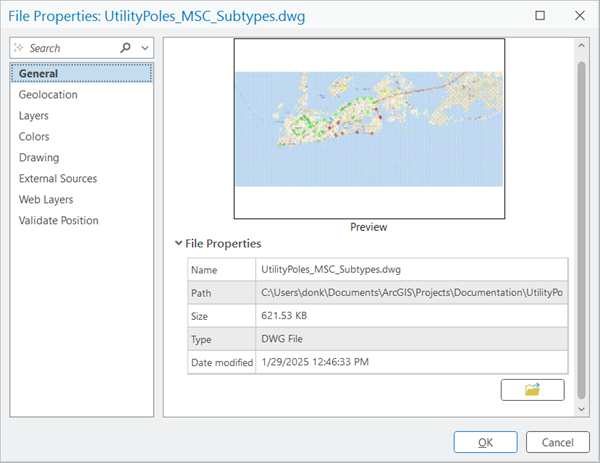Open the Drawing page
This screenshot has height=463, width=600.
point(38,157)
